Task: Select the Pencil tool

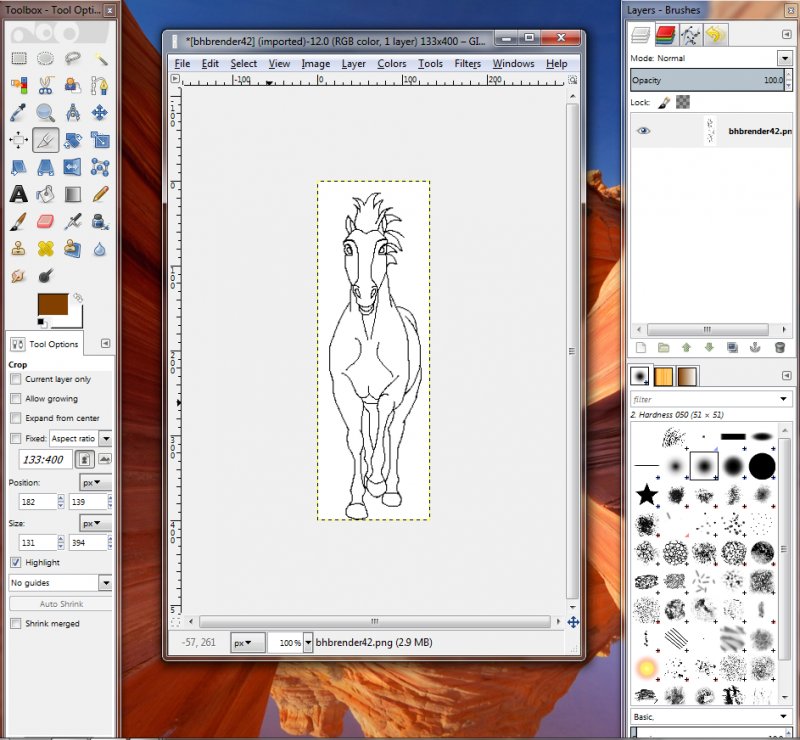Action: pyautogui.click(x=100, y=194)
